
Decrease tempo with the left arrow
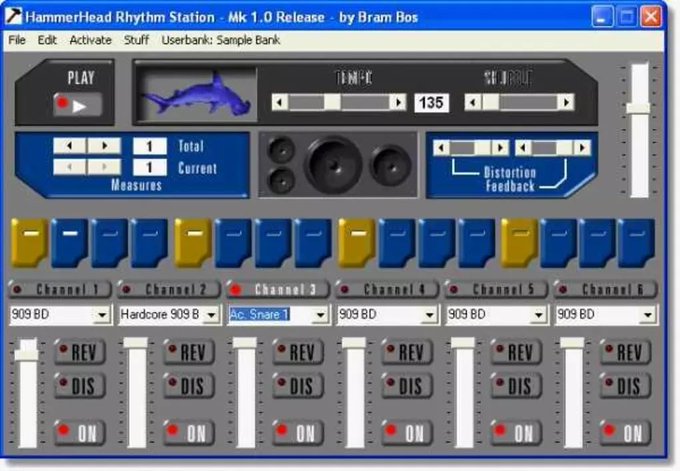click(x=280, y=103)
